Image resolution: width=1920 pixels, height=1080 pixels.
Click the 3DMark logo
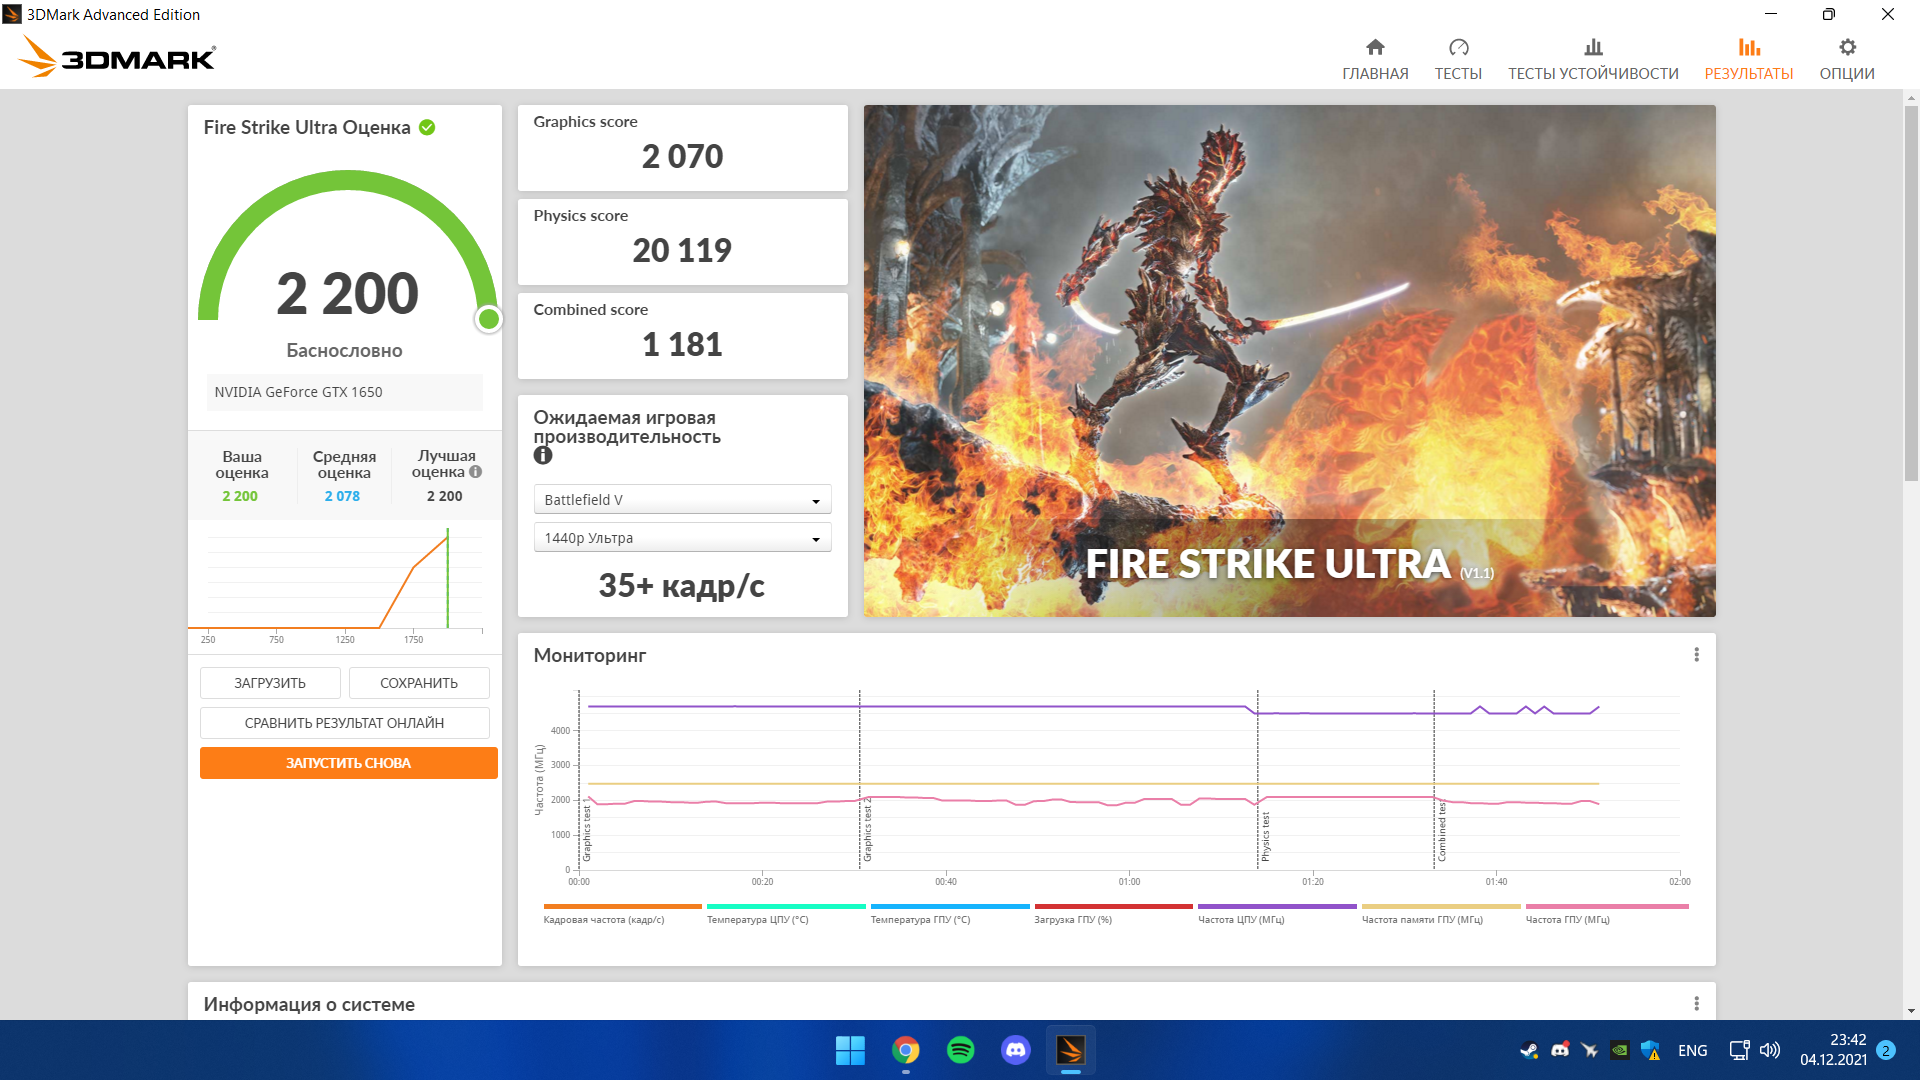pyautogui.click(x=117, y=57)
